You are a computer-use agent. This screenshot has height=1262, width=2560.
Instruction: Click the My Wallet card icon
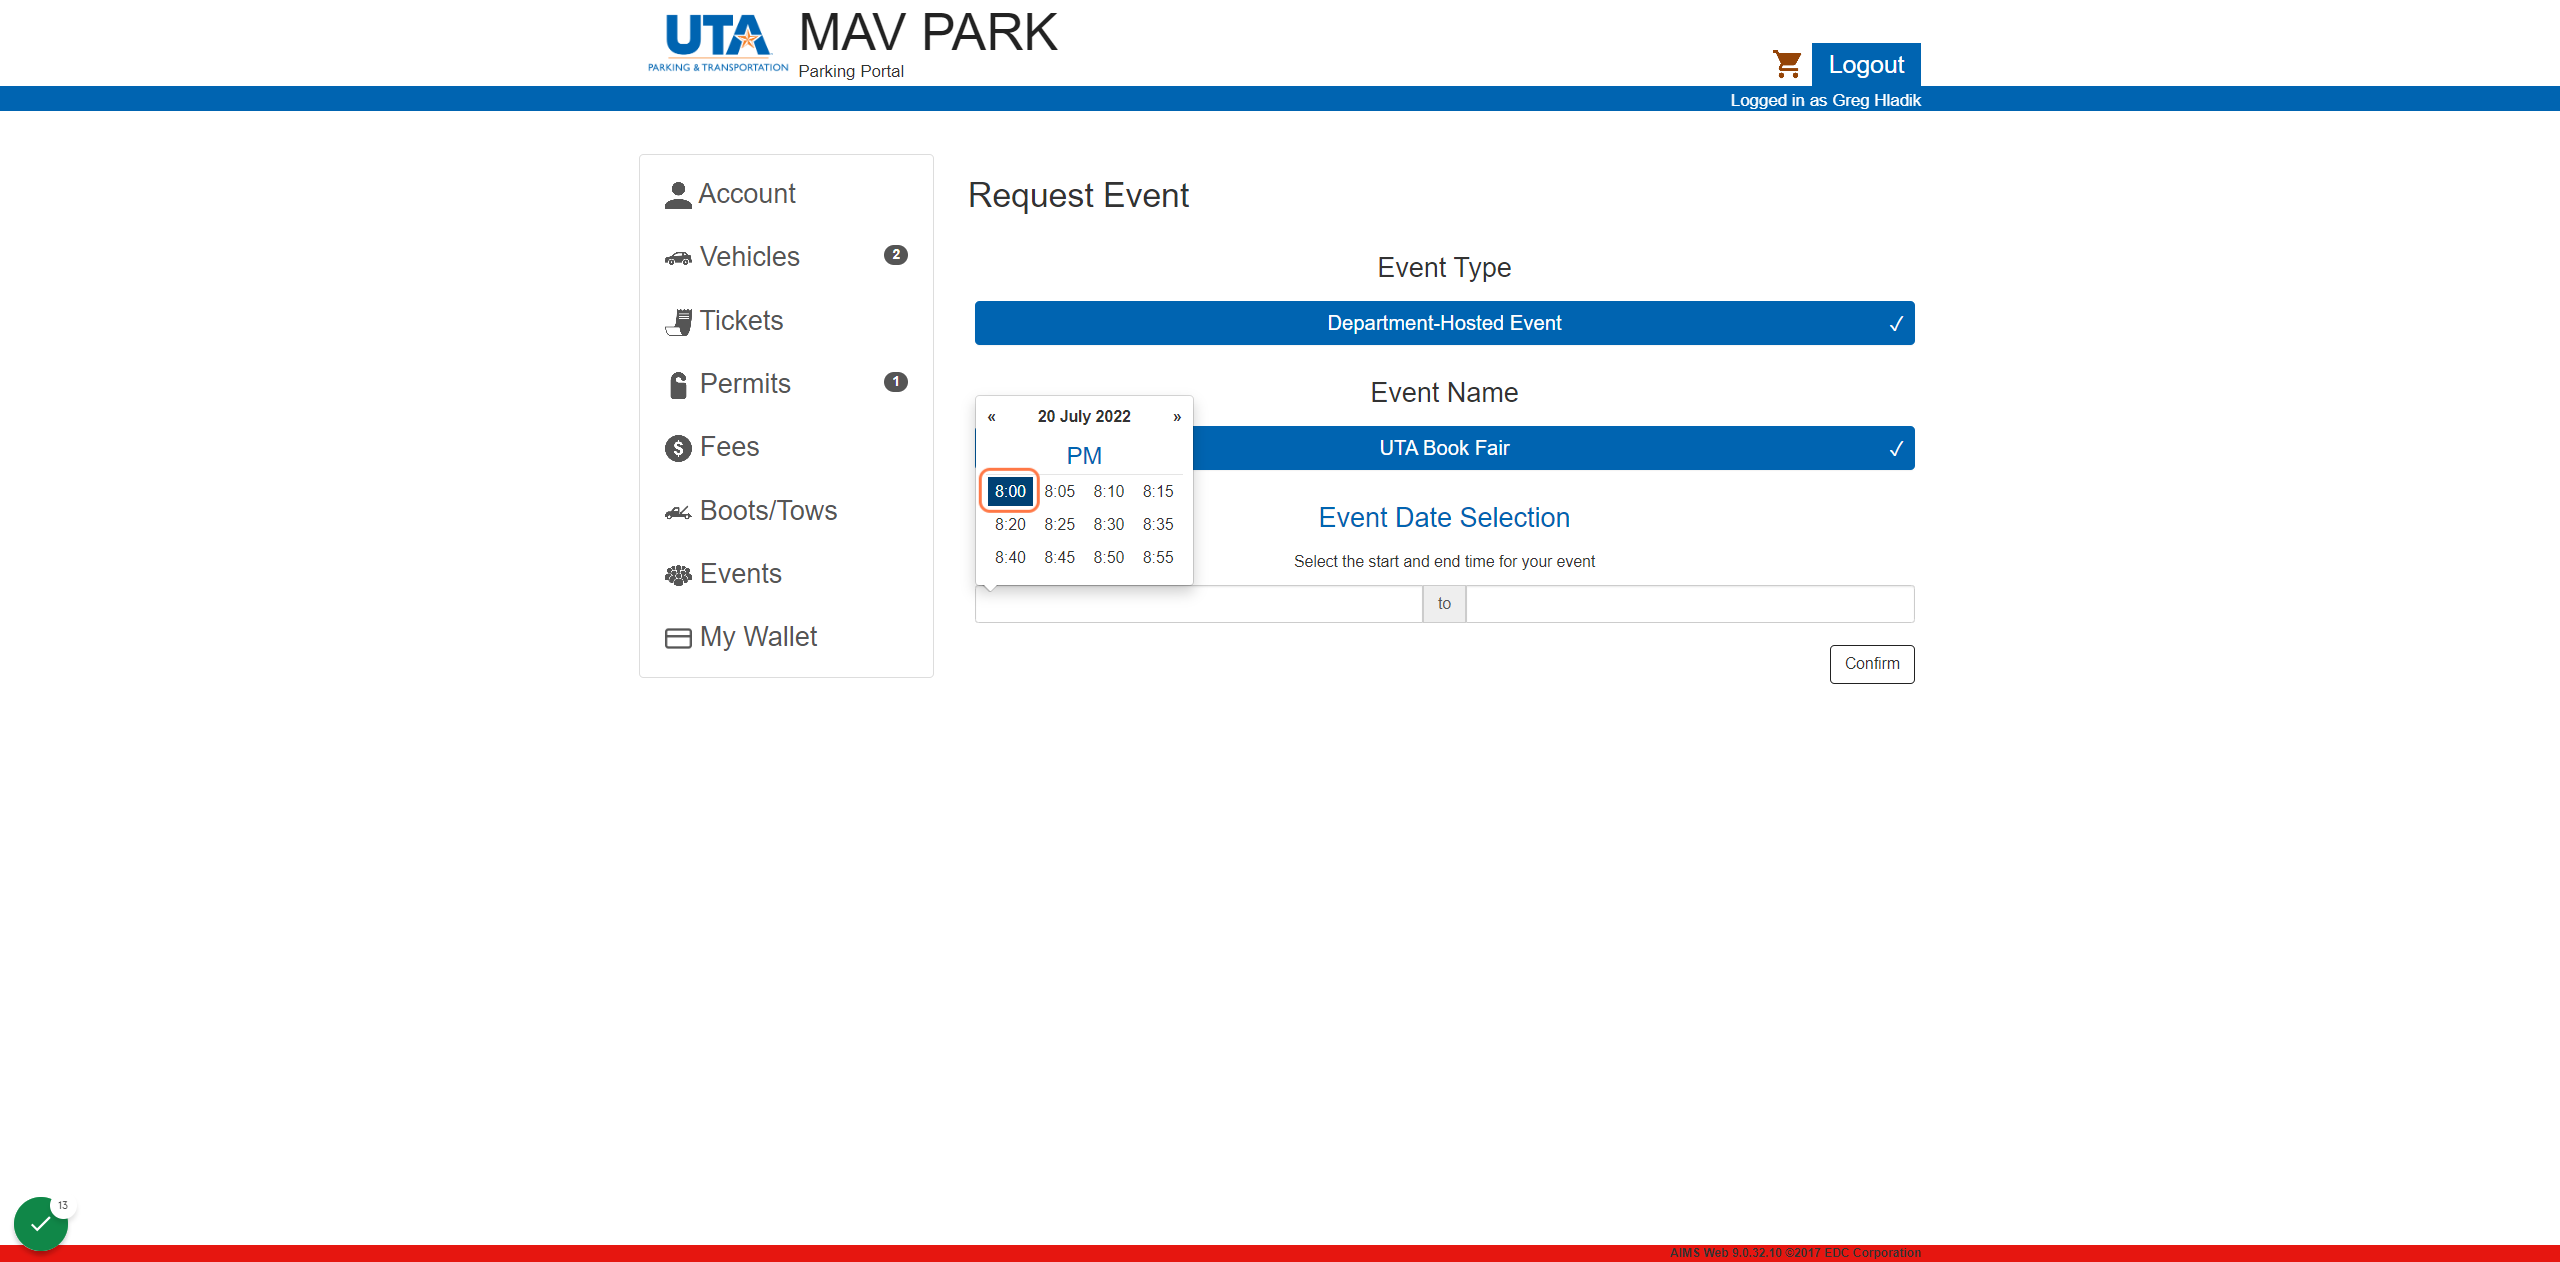click(678, 638)
